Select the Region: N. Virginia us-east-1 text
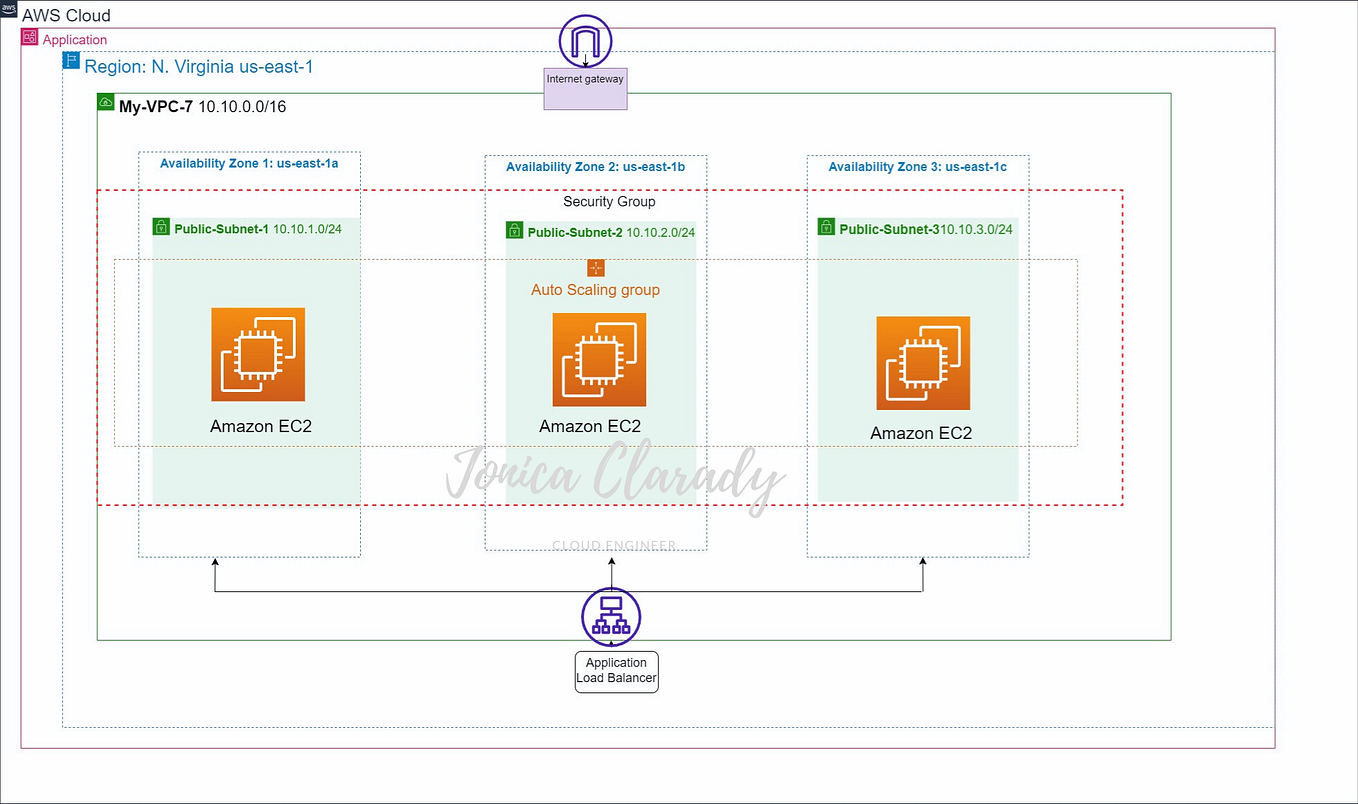The width and height of the screenshot is (1358, 804). coord(197,66)
